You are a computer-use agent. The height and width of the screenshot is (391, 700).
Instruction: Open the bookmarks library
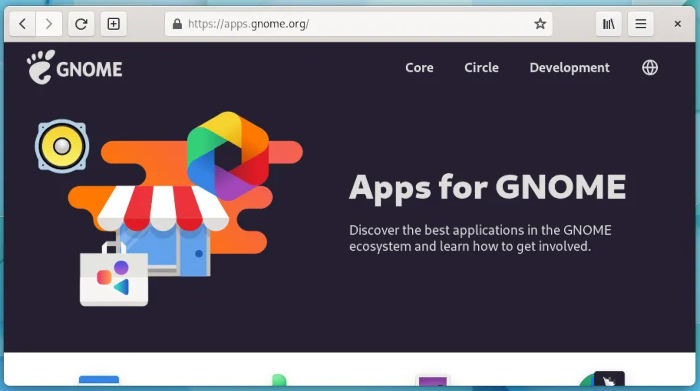[x=608, y=24]
